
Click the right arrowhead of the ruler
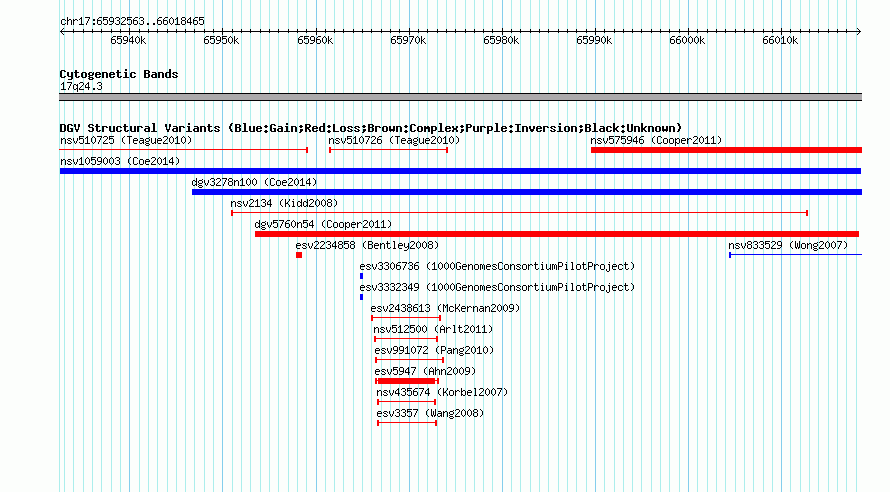859,32
